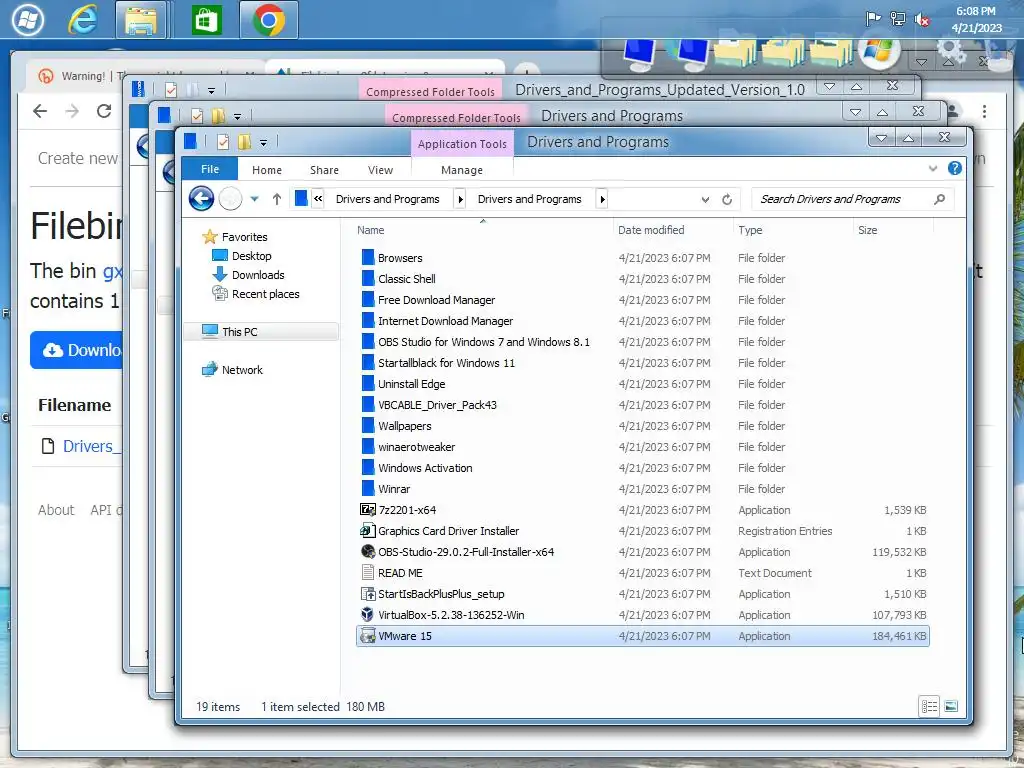Expand the ribbon with the chevron
This screenshot has height=768, width=1024.
(933, 168)
